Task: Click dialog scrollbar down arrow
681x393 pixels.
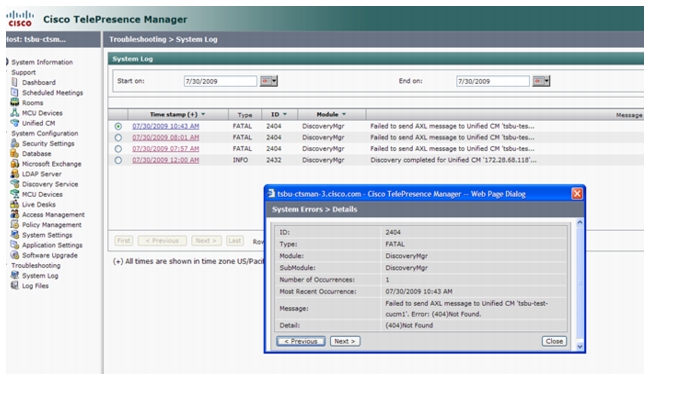Action: click(x=579, y=346)
